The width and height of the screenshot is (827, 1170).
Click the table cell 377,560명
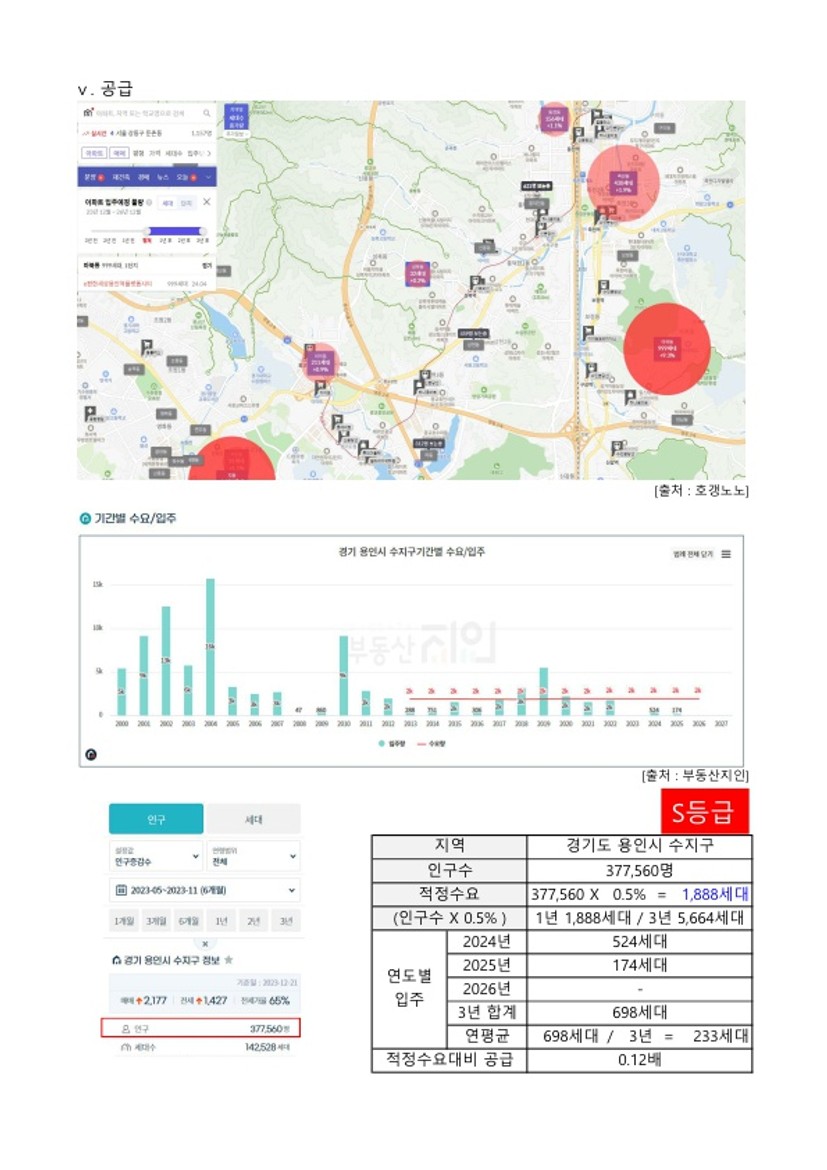click(640, 870)
